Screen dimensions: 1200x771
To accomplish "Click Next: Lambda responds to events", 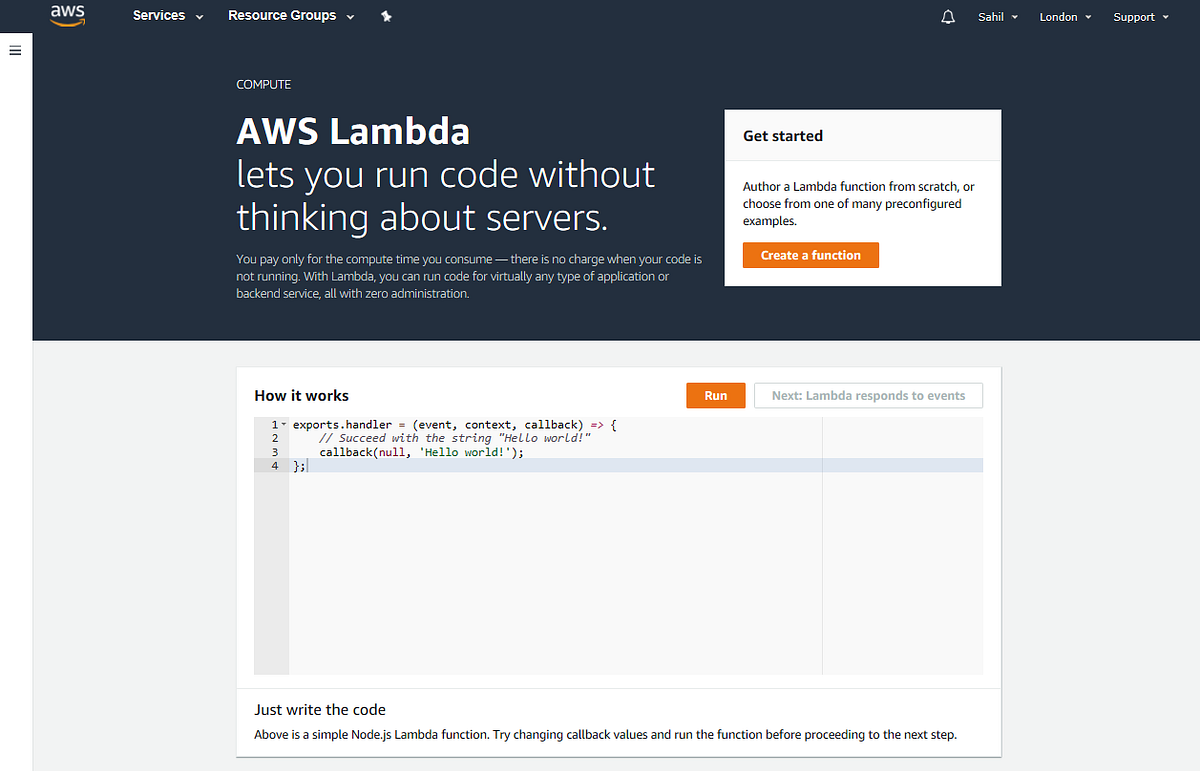I will (x=868, y=396).
